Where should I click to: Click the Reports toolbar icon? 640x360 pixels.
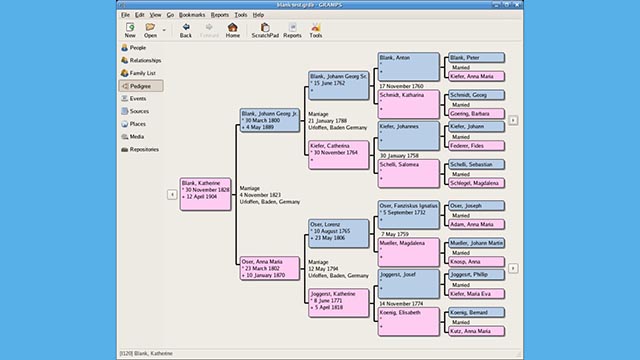click(x=292, y=31)
